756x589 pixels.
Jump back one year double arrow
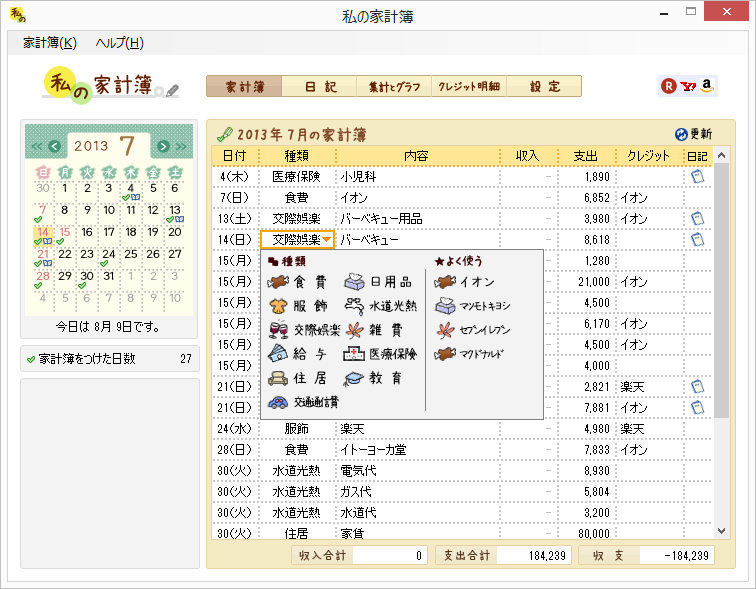click(37, 146)
